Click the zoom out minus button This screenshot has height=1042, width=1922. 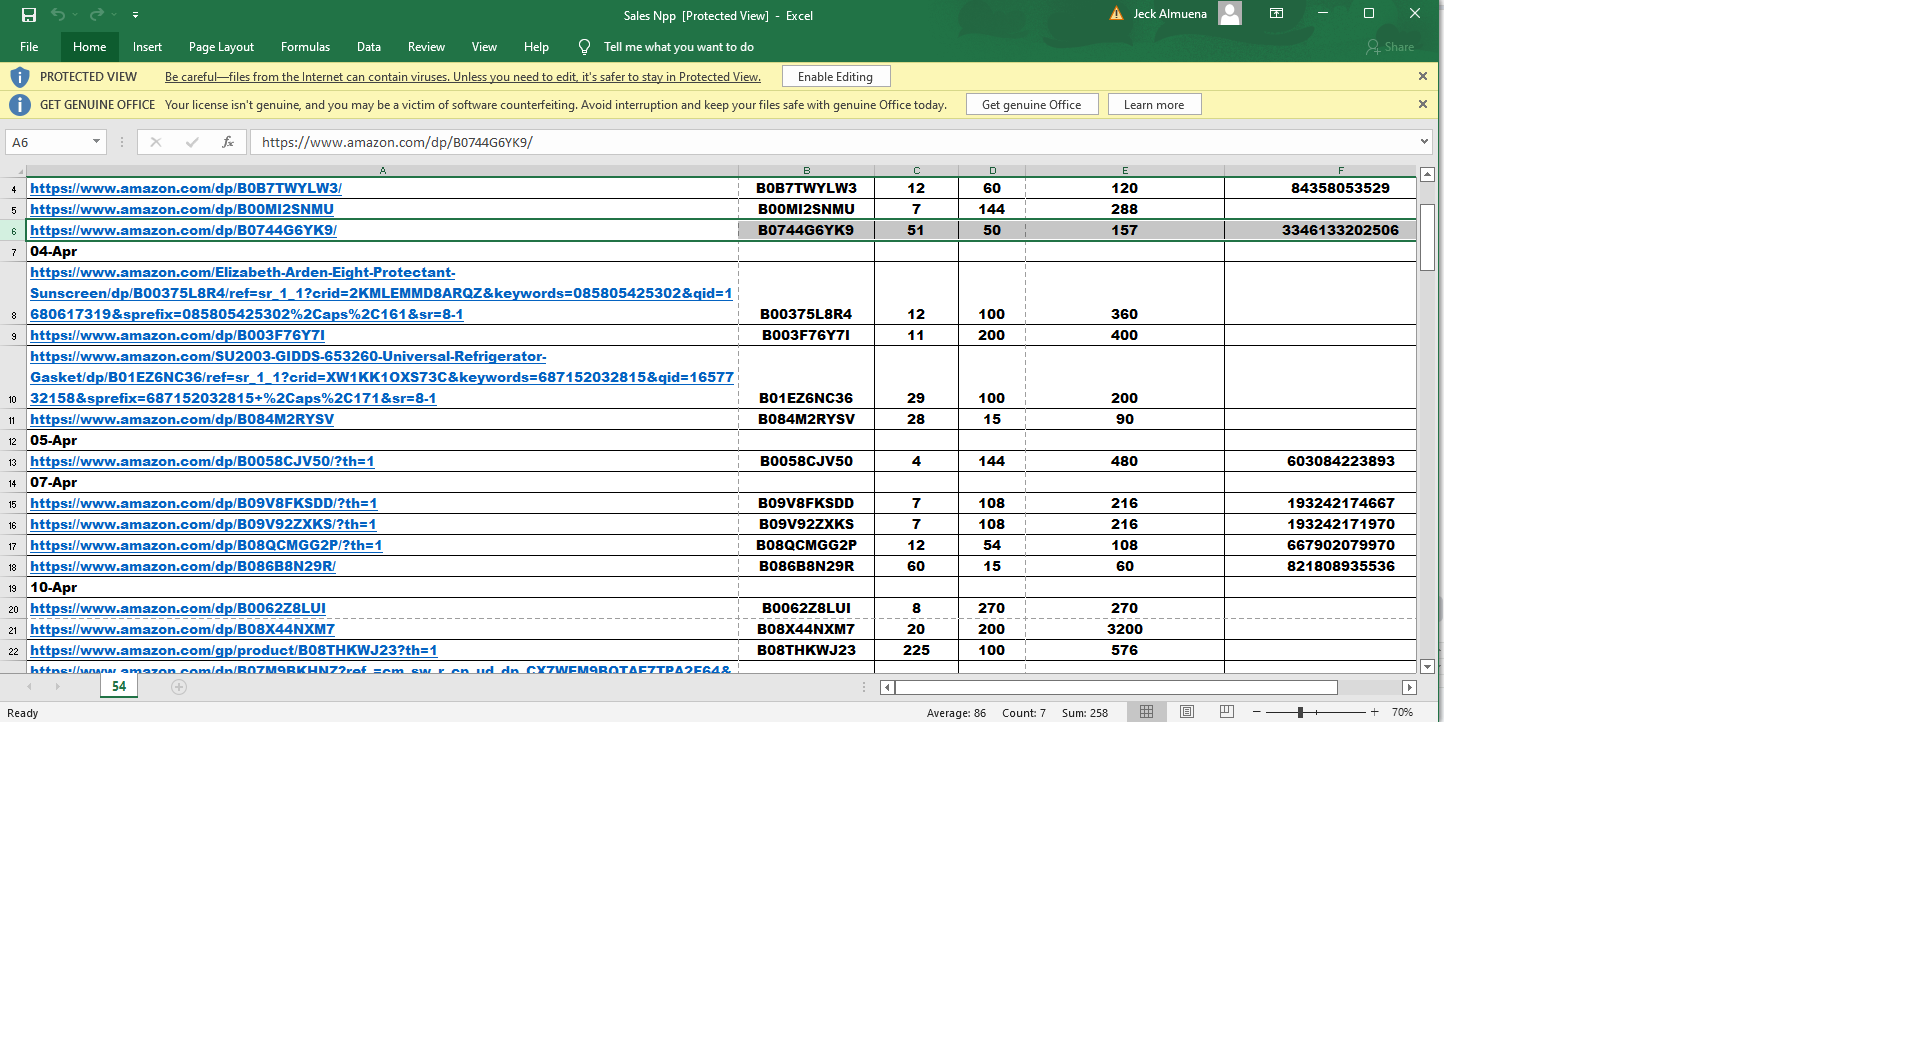(x=1257, y=712)
